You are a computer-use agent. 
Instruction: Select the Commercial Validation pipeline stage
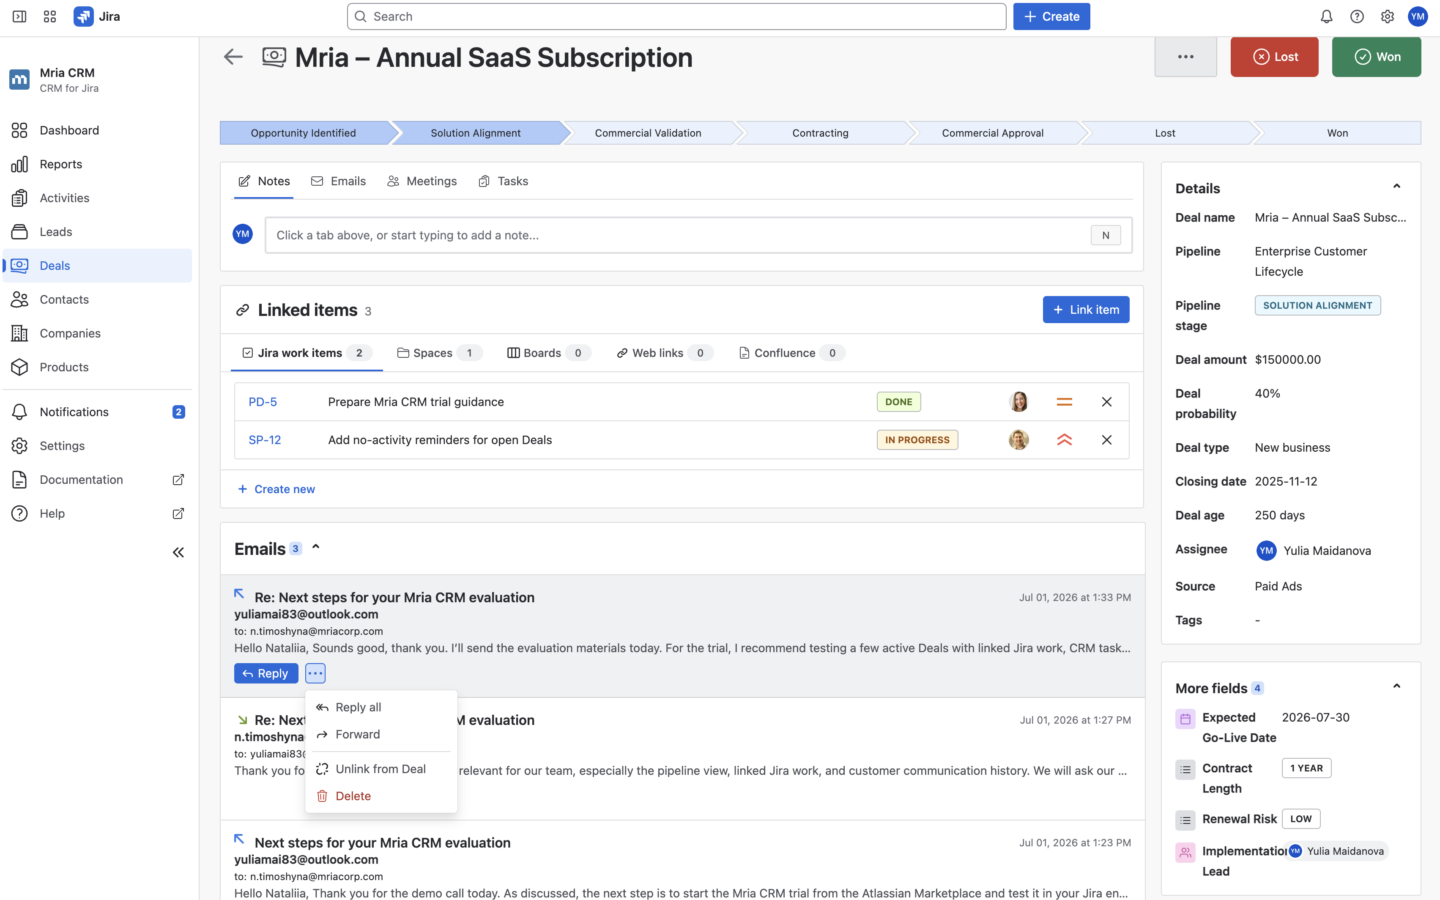[x=648, y=133]
